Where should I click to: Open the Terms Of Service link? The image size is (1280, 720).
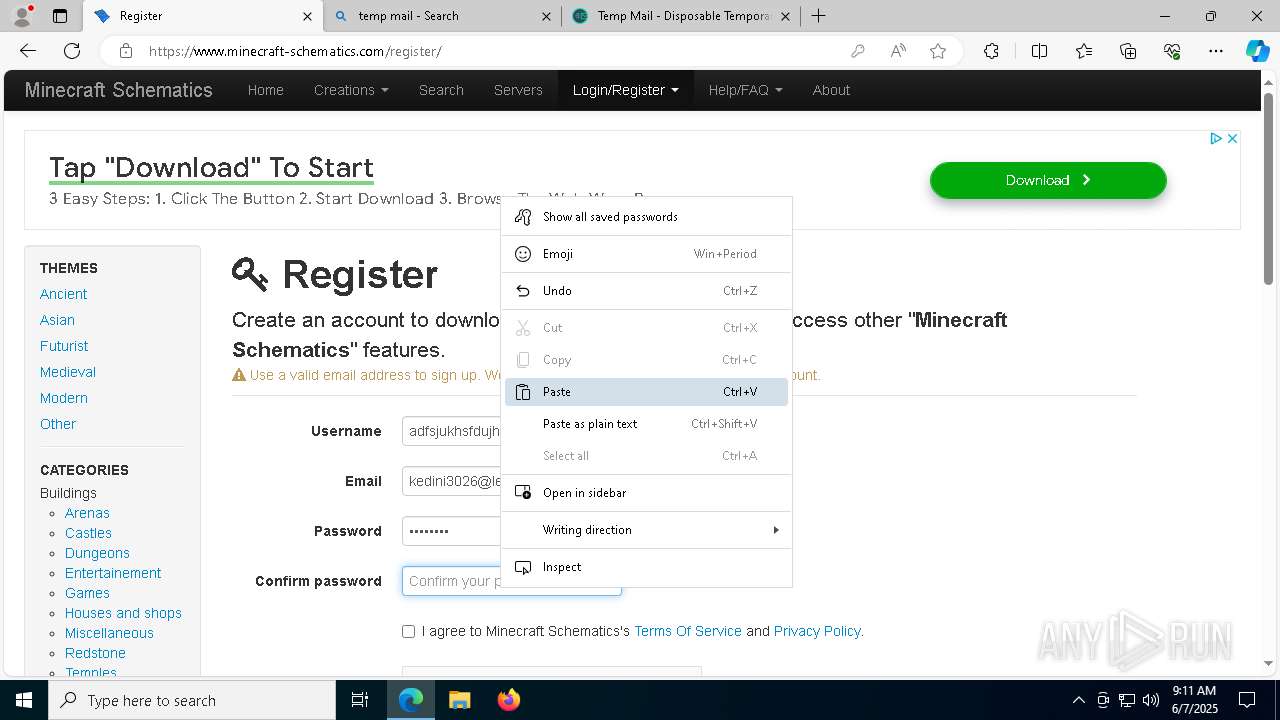click(x=688, y=631)
